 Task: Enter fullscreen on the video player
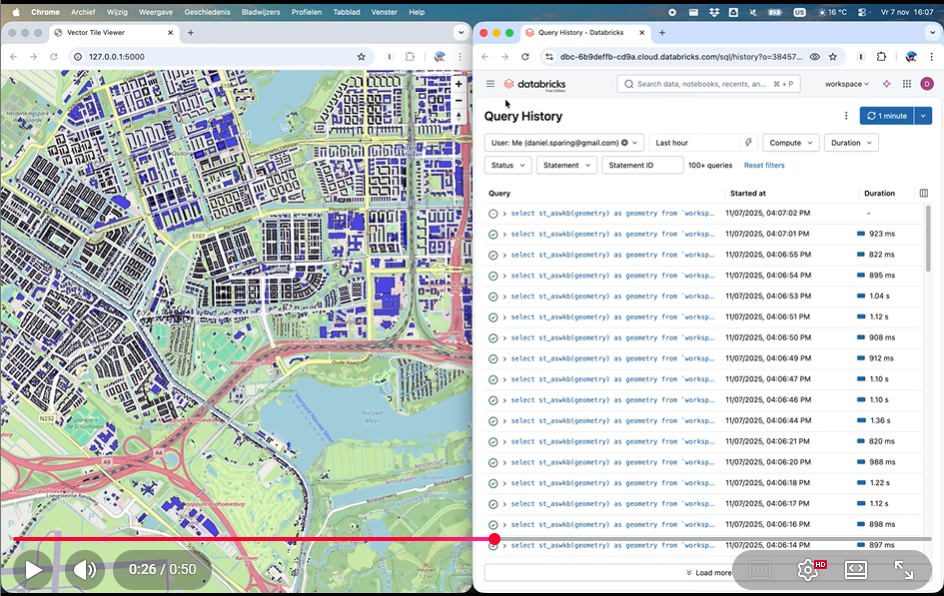903,570
